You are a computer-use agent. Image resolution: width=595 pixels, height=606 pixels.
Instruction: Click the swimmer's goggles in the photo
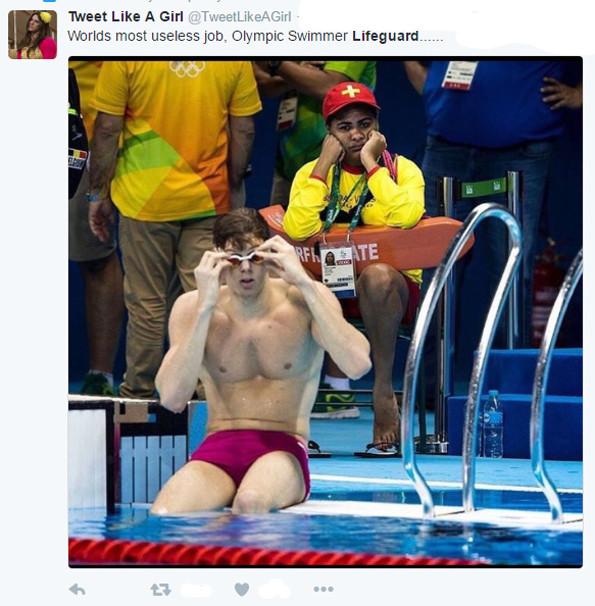pos(246,259)
